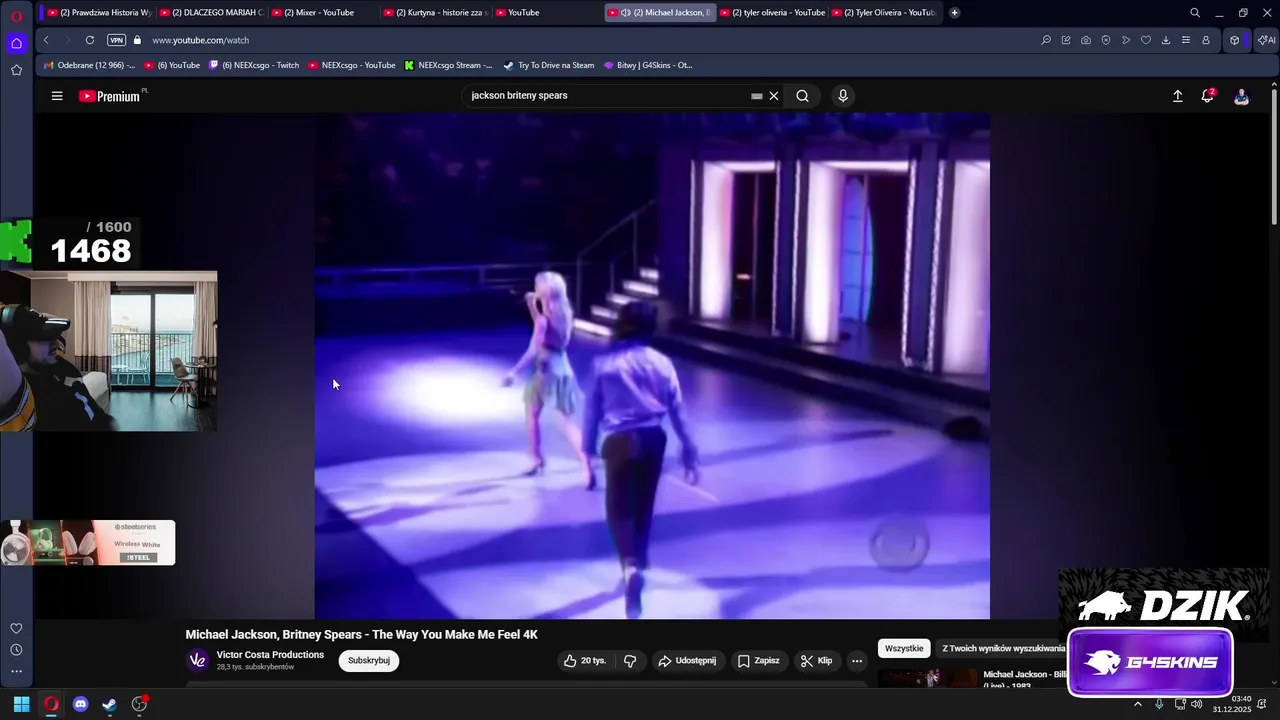Open Opera sidebar home workspace icon

16,43
